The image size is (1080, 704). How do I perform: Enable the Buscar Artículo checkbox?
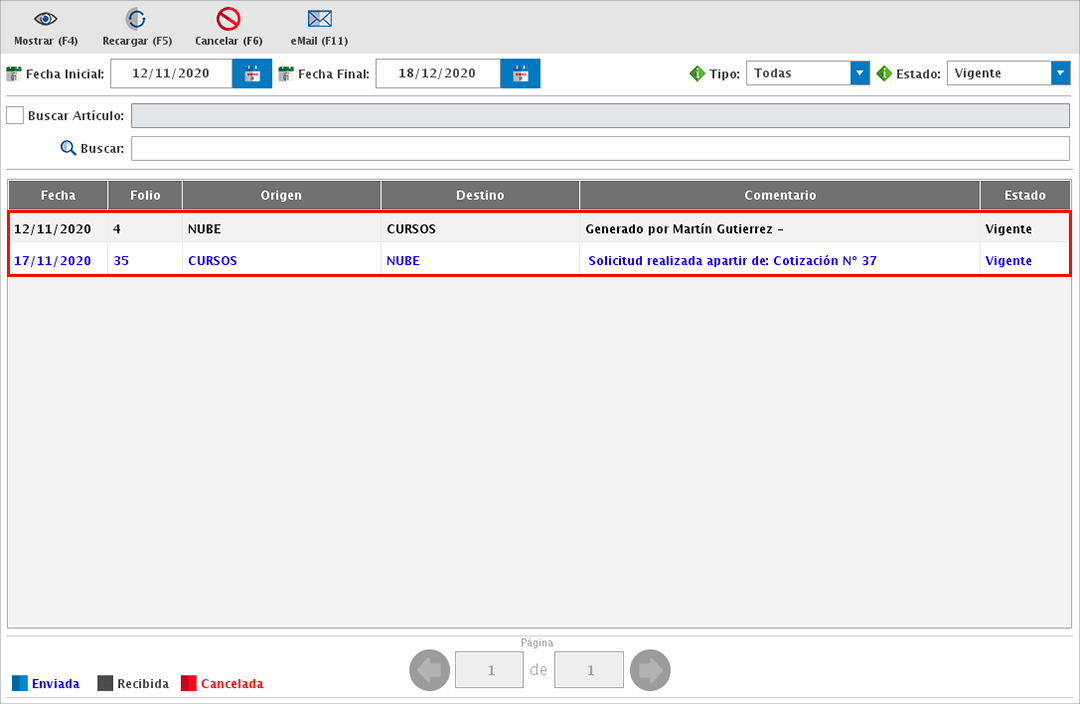pyautogui.click(x=15, y=116)
